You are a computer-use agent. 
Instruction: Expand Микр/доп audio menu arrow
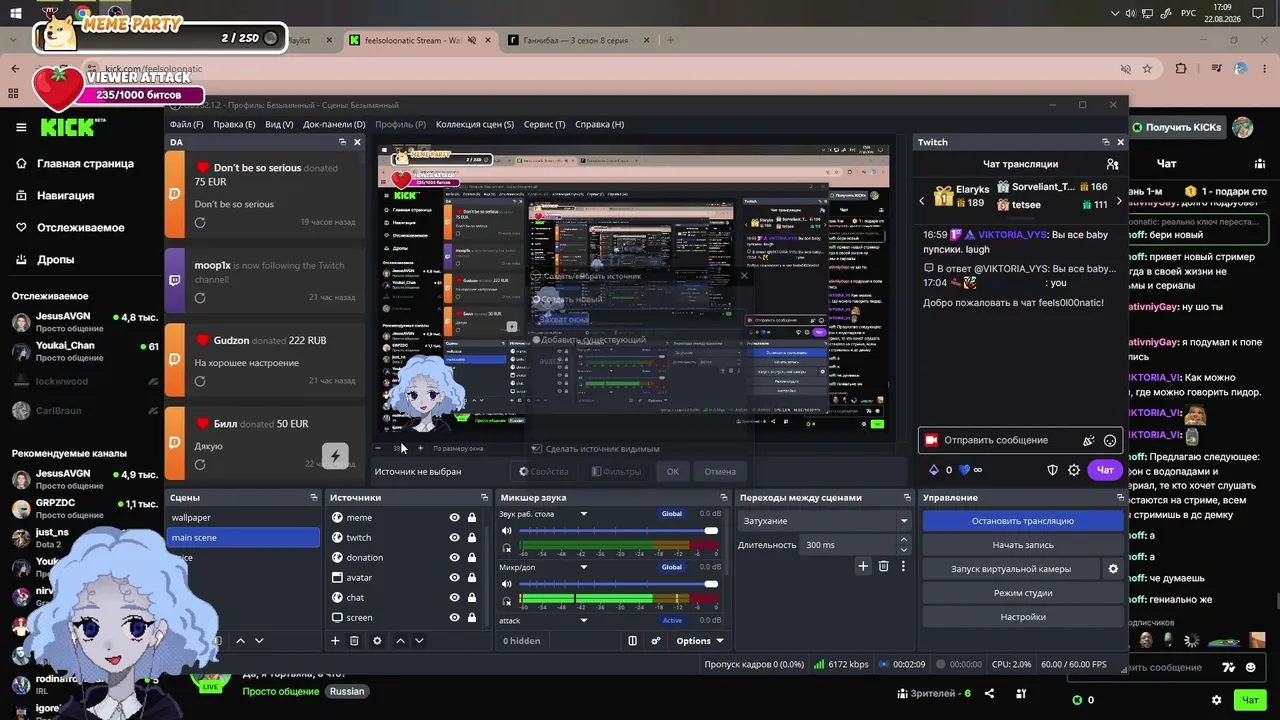pyautogui.click(x=584, y=567)
